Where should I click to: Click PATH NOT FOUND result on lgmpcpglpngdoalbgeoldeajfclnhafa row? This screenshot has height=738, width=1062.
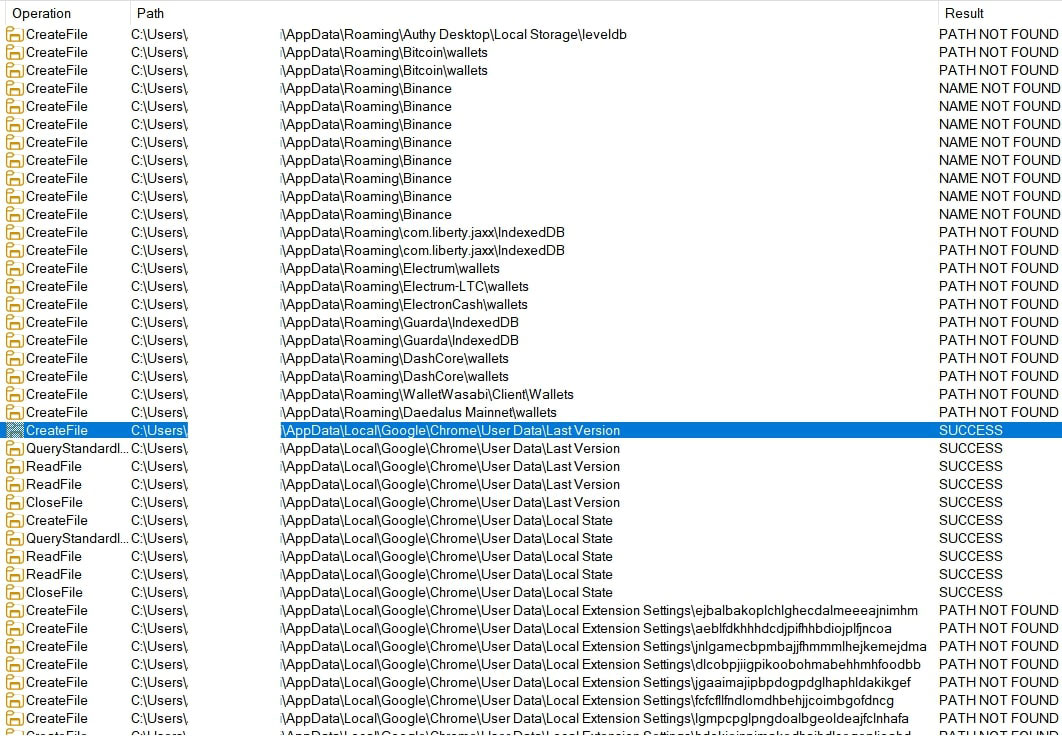coord(998,718)
